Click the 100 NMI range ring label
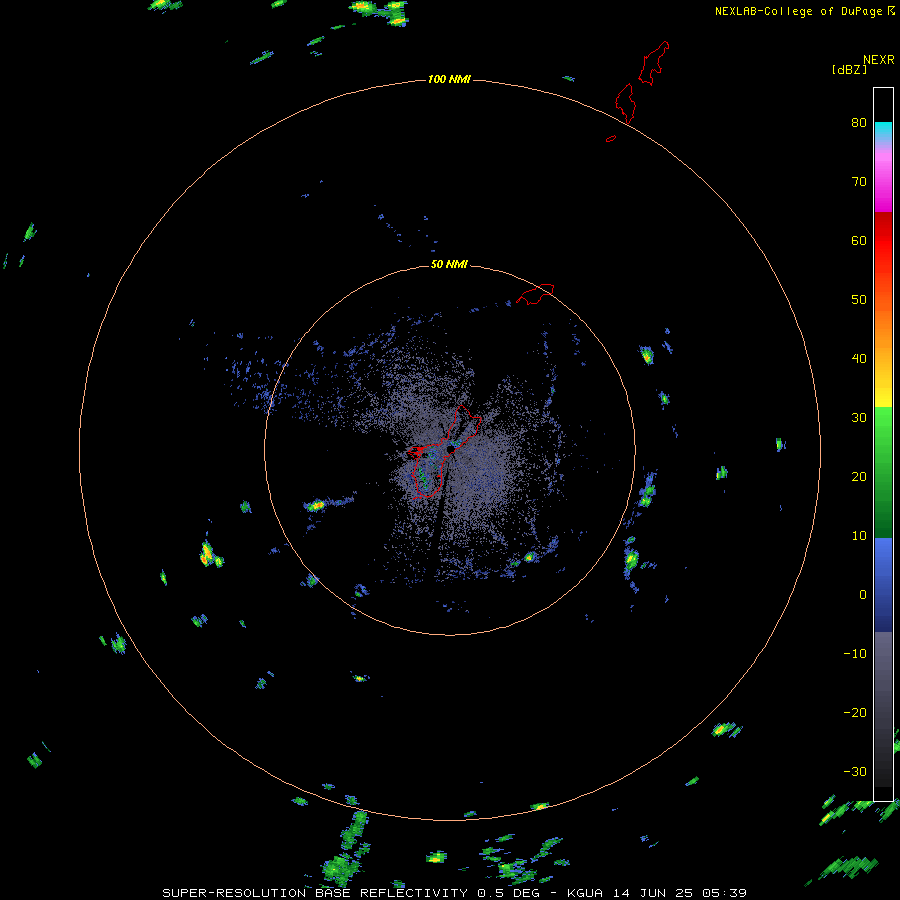Image resolution: width=900 pixels, height=900 pixels. pos(449,79)
